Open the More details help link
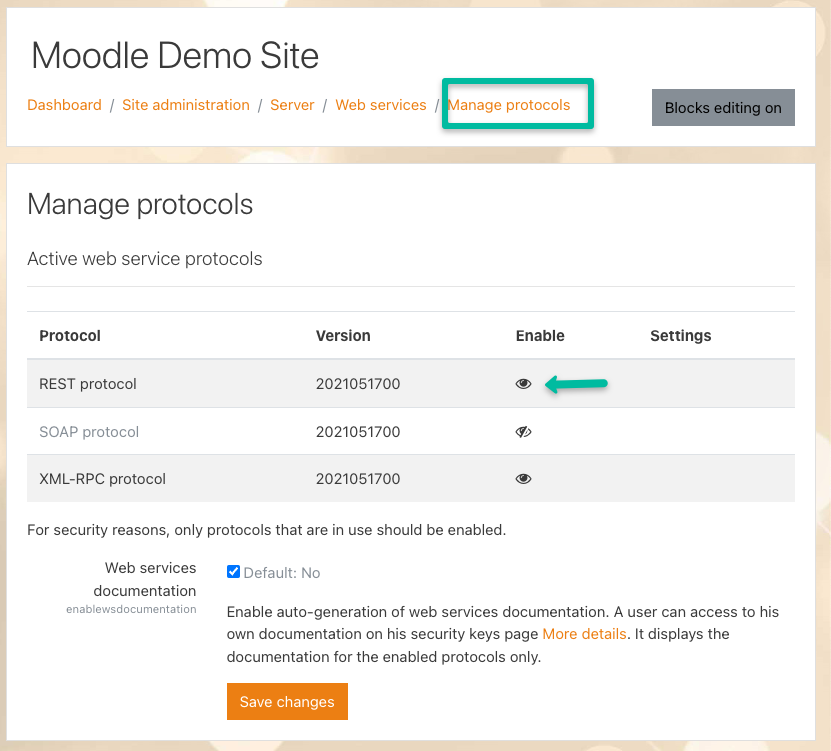Image resolution: width=831 pixels, height=751 pixels. point(583,634)
